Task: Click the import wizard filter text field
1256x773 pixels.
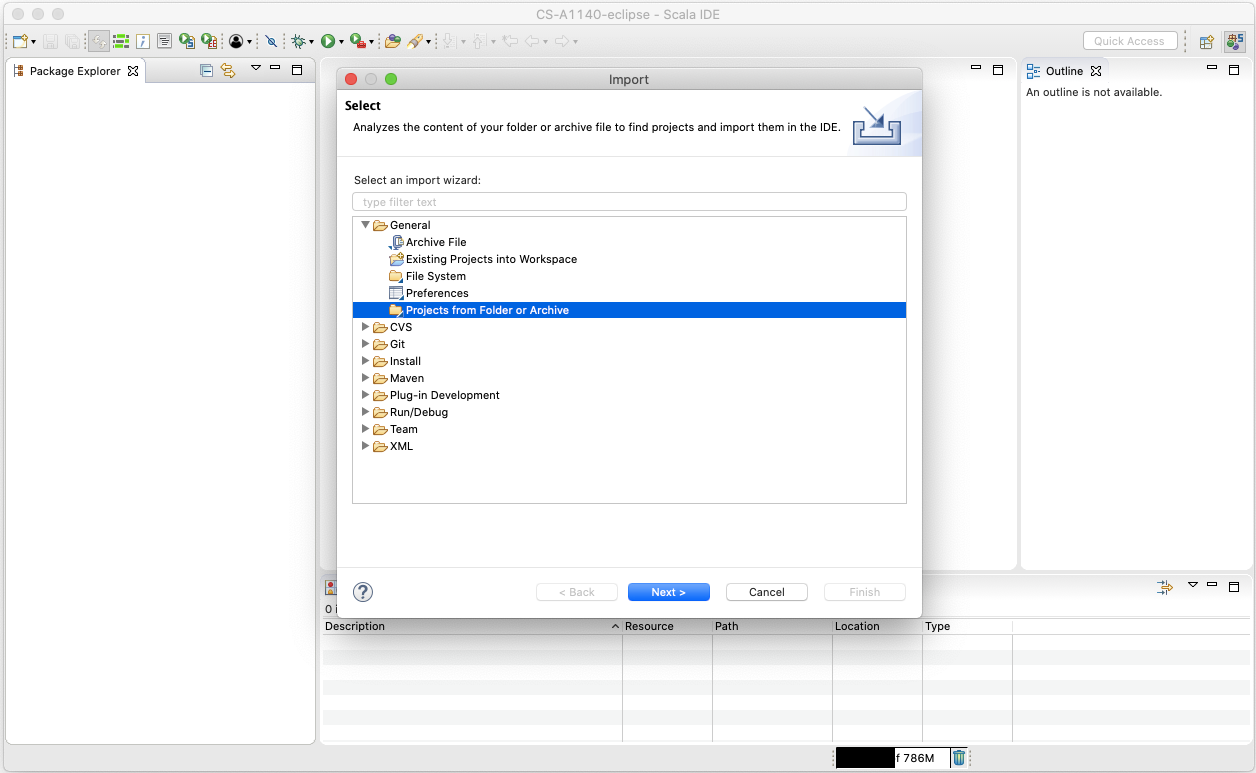Action: pyautogui.click(x=629, y=202)
